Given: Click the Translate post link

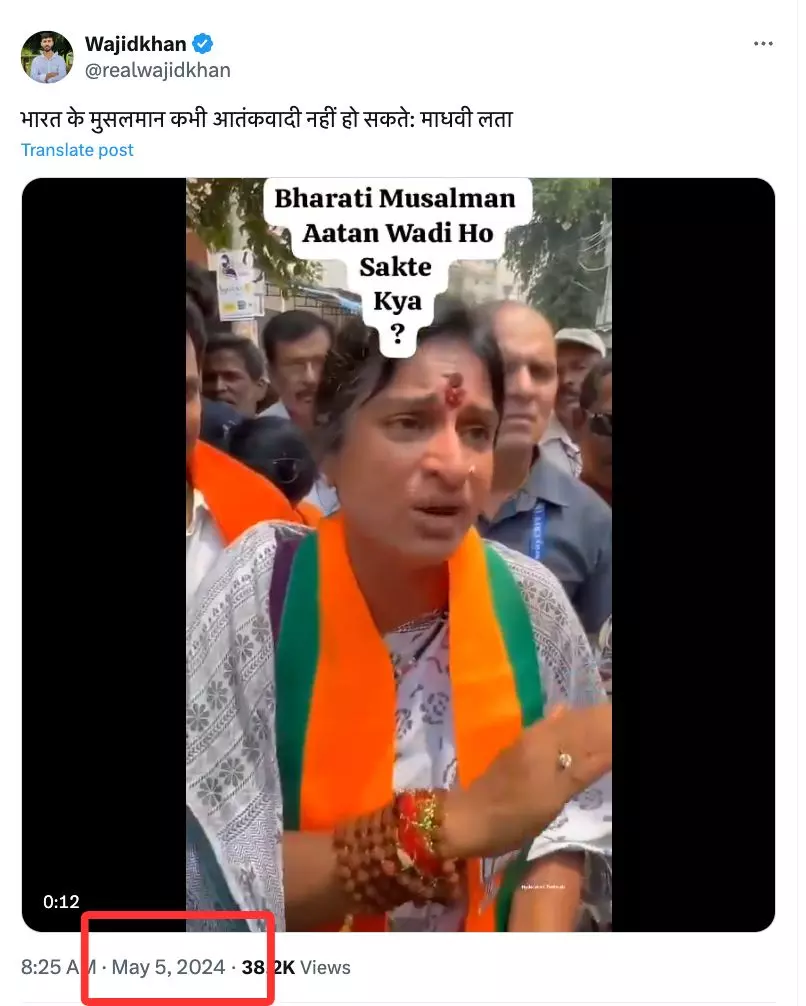Looking at the screenshot, I should (77, 149).
